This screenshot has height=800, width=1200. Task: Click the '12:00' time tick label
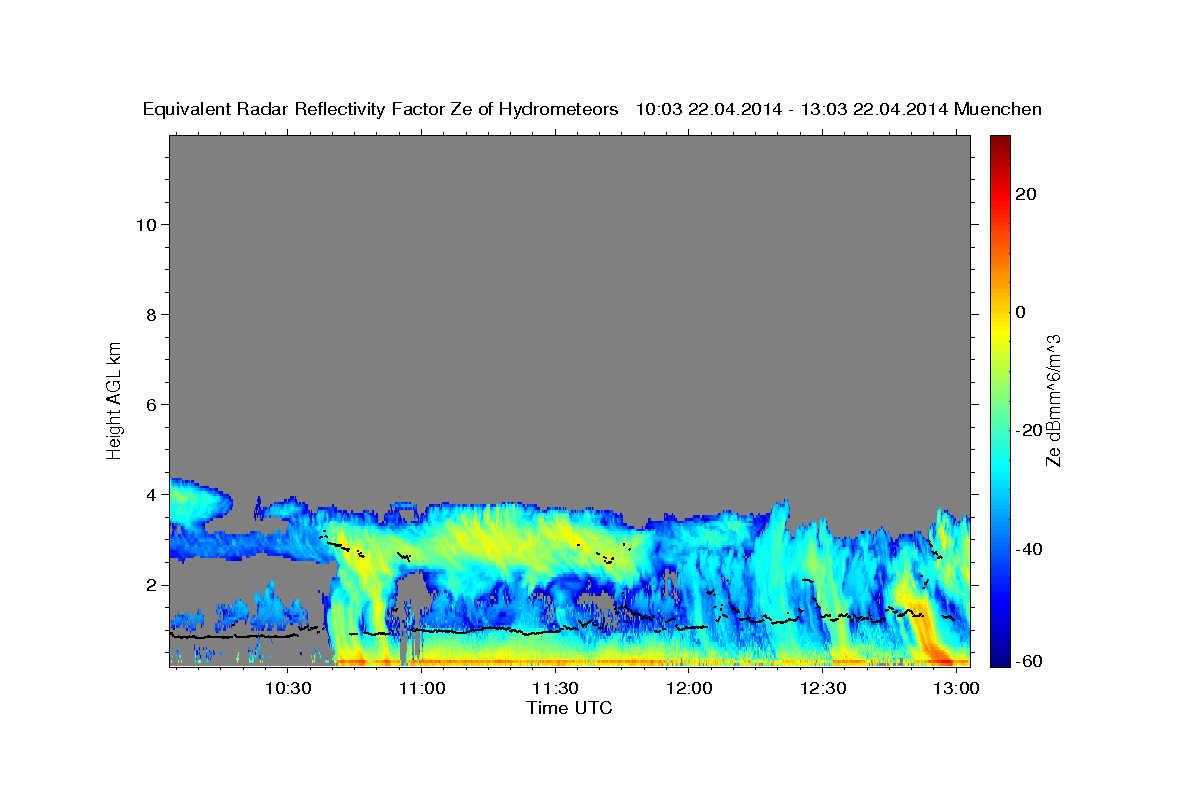coord(689,689)
